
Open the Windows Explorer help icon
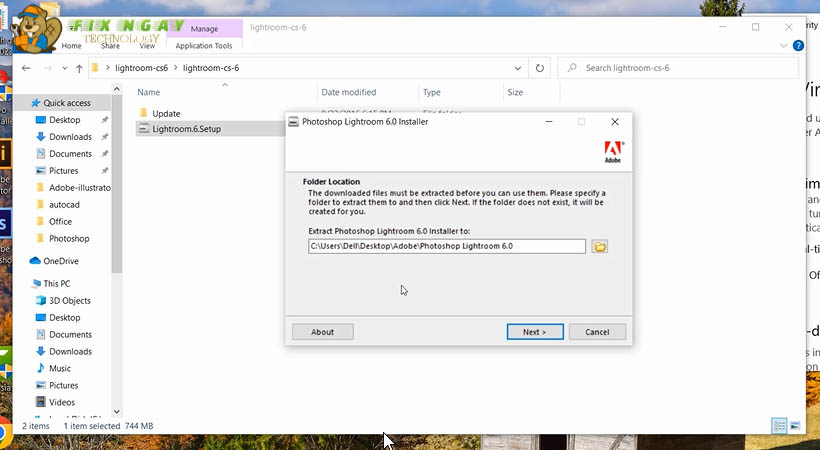coord(797,46)
